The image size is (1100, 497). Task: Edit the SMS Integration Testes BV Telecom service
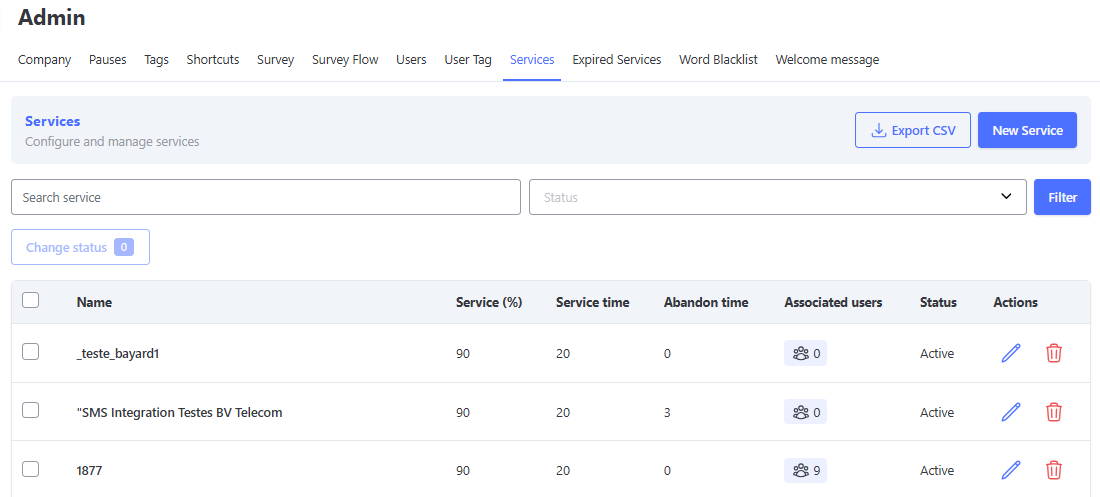[1011, 412]
